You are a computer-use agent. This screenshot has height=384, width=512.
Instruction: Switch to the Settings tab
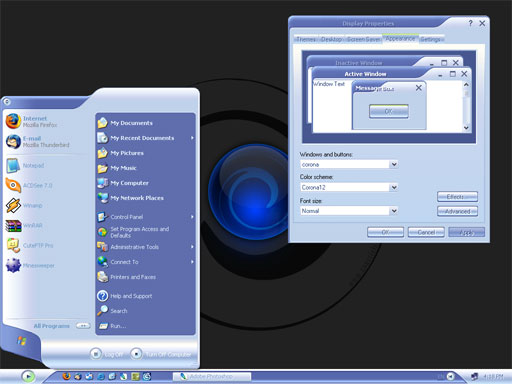point(430,39)
